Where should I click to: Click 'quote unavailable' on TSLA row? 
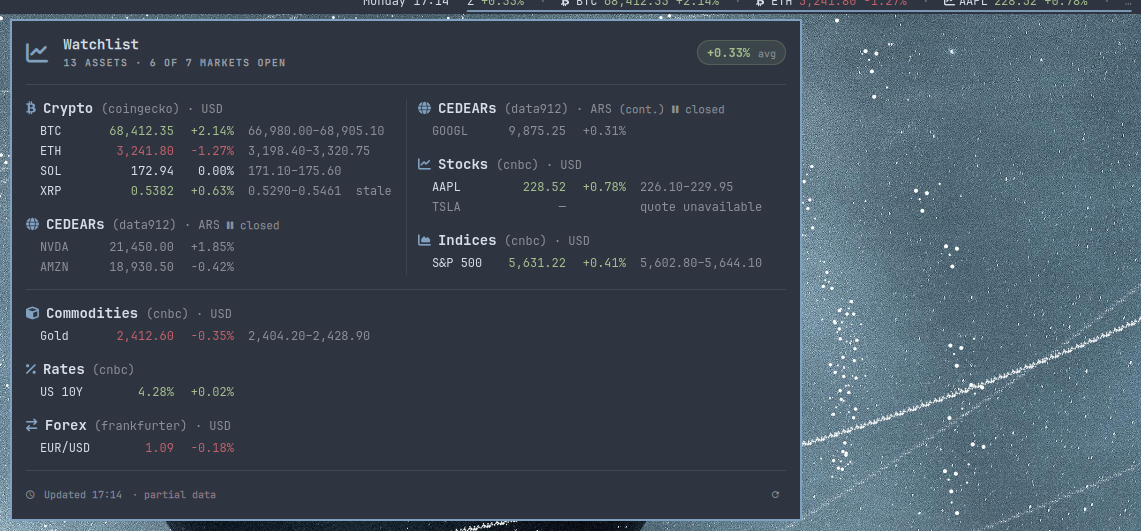pos(701,207)
